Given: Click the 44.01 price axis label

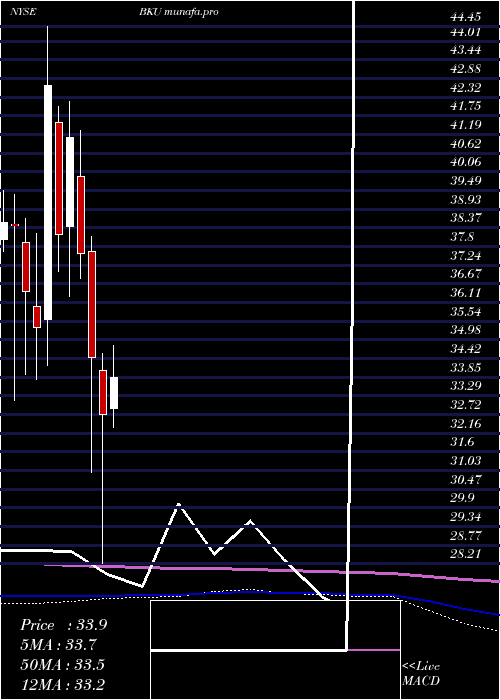Looking at the screenshot, I should [466, 32].
